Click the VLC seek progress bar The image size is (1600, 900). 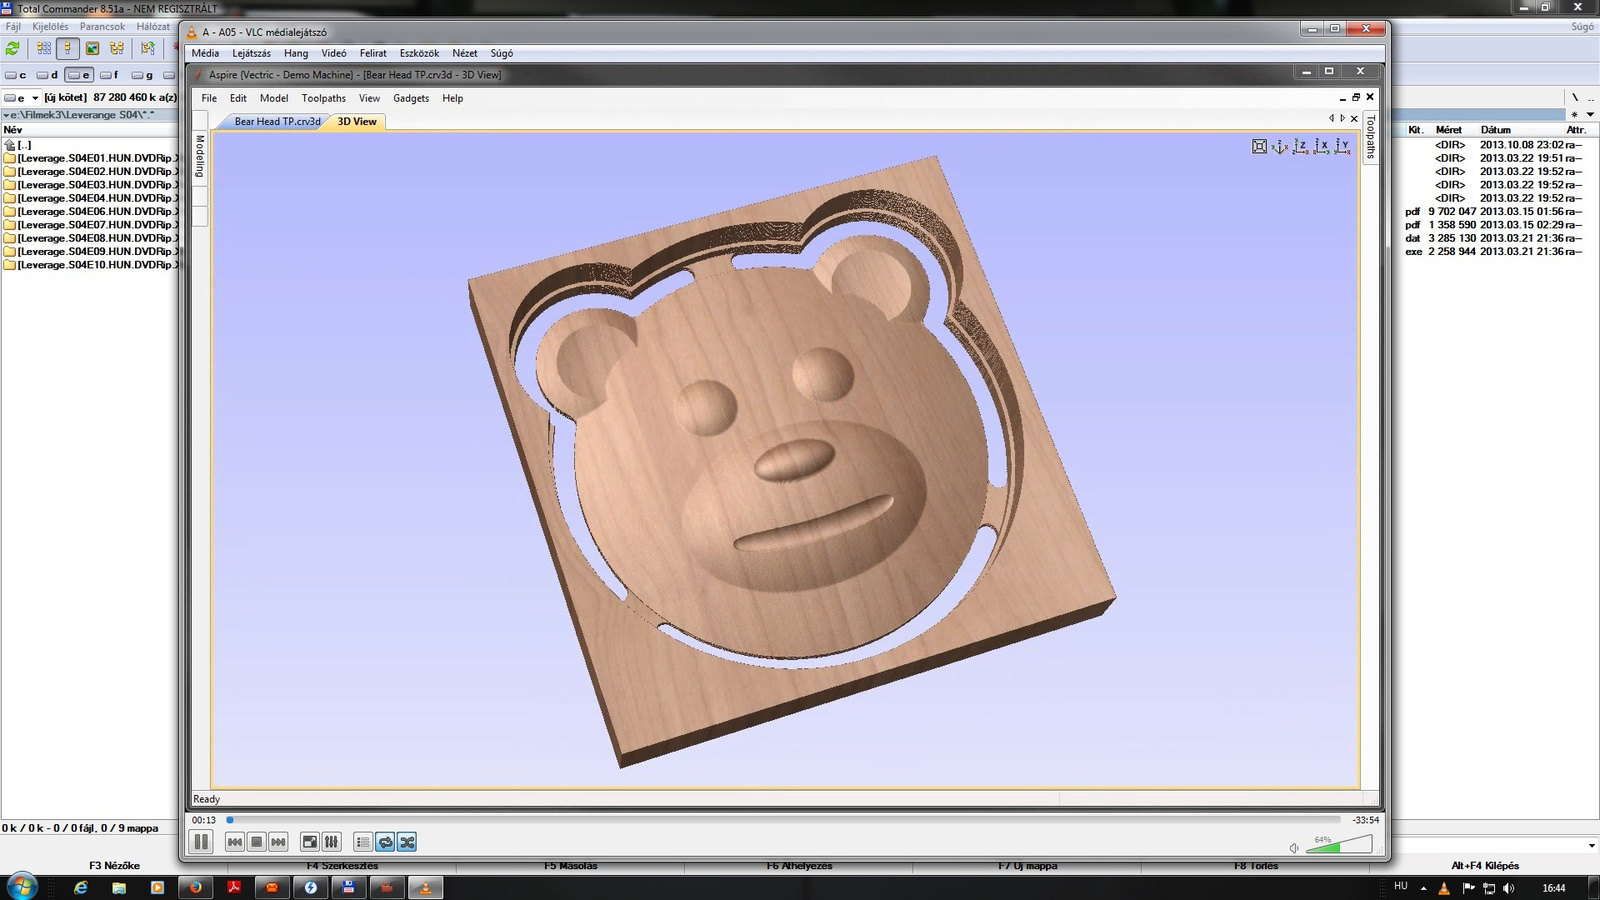[784, 820]
